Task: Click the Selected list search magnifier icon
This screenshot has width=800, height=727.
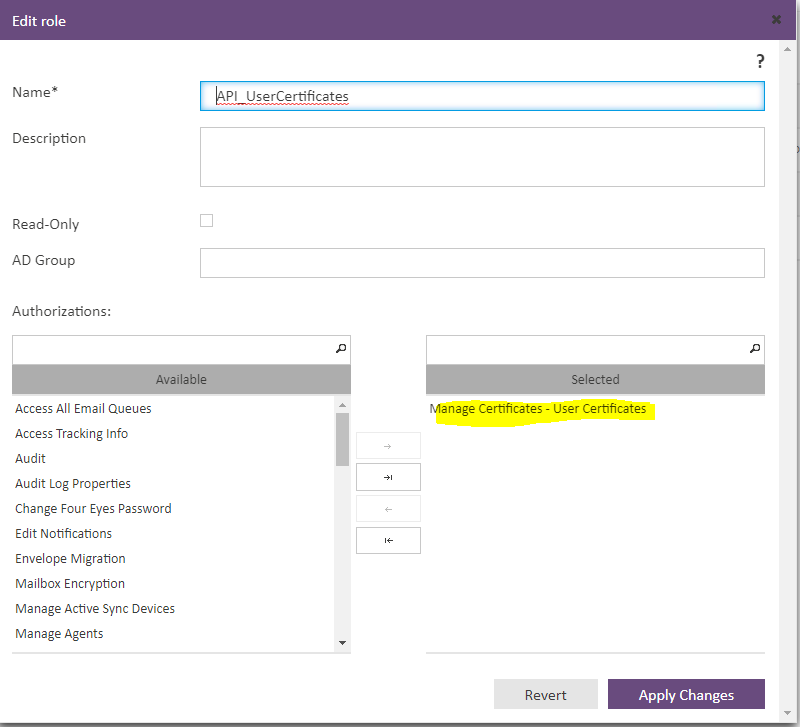Action: [755, 348]
